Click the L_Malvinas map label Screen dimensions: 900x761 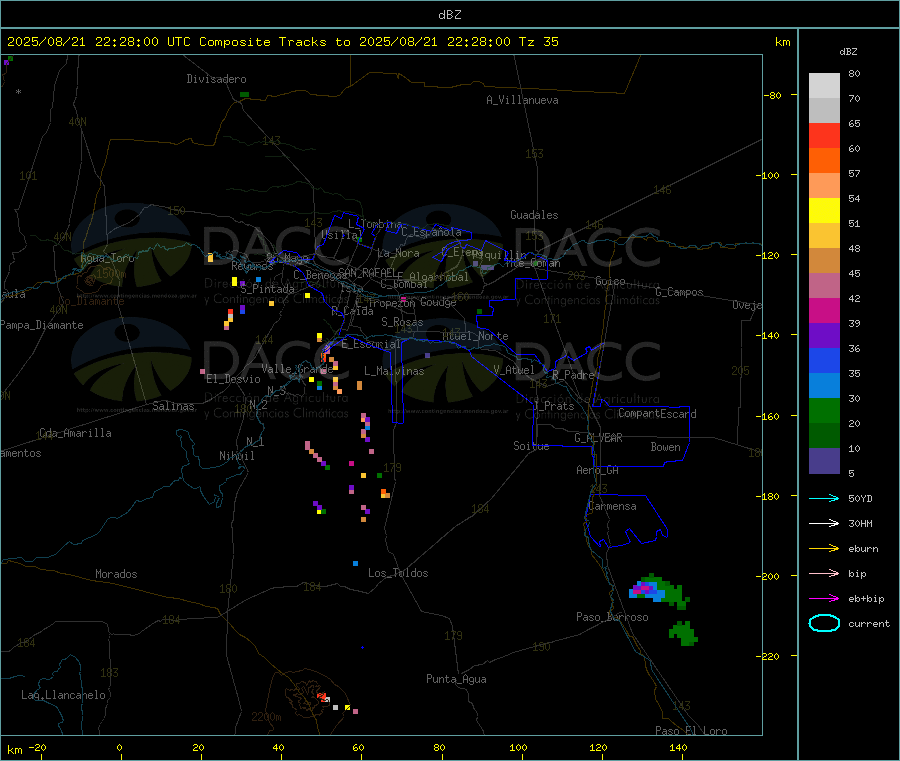(x=394, y=371)
